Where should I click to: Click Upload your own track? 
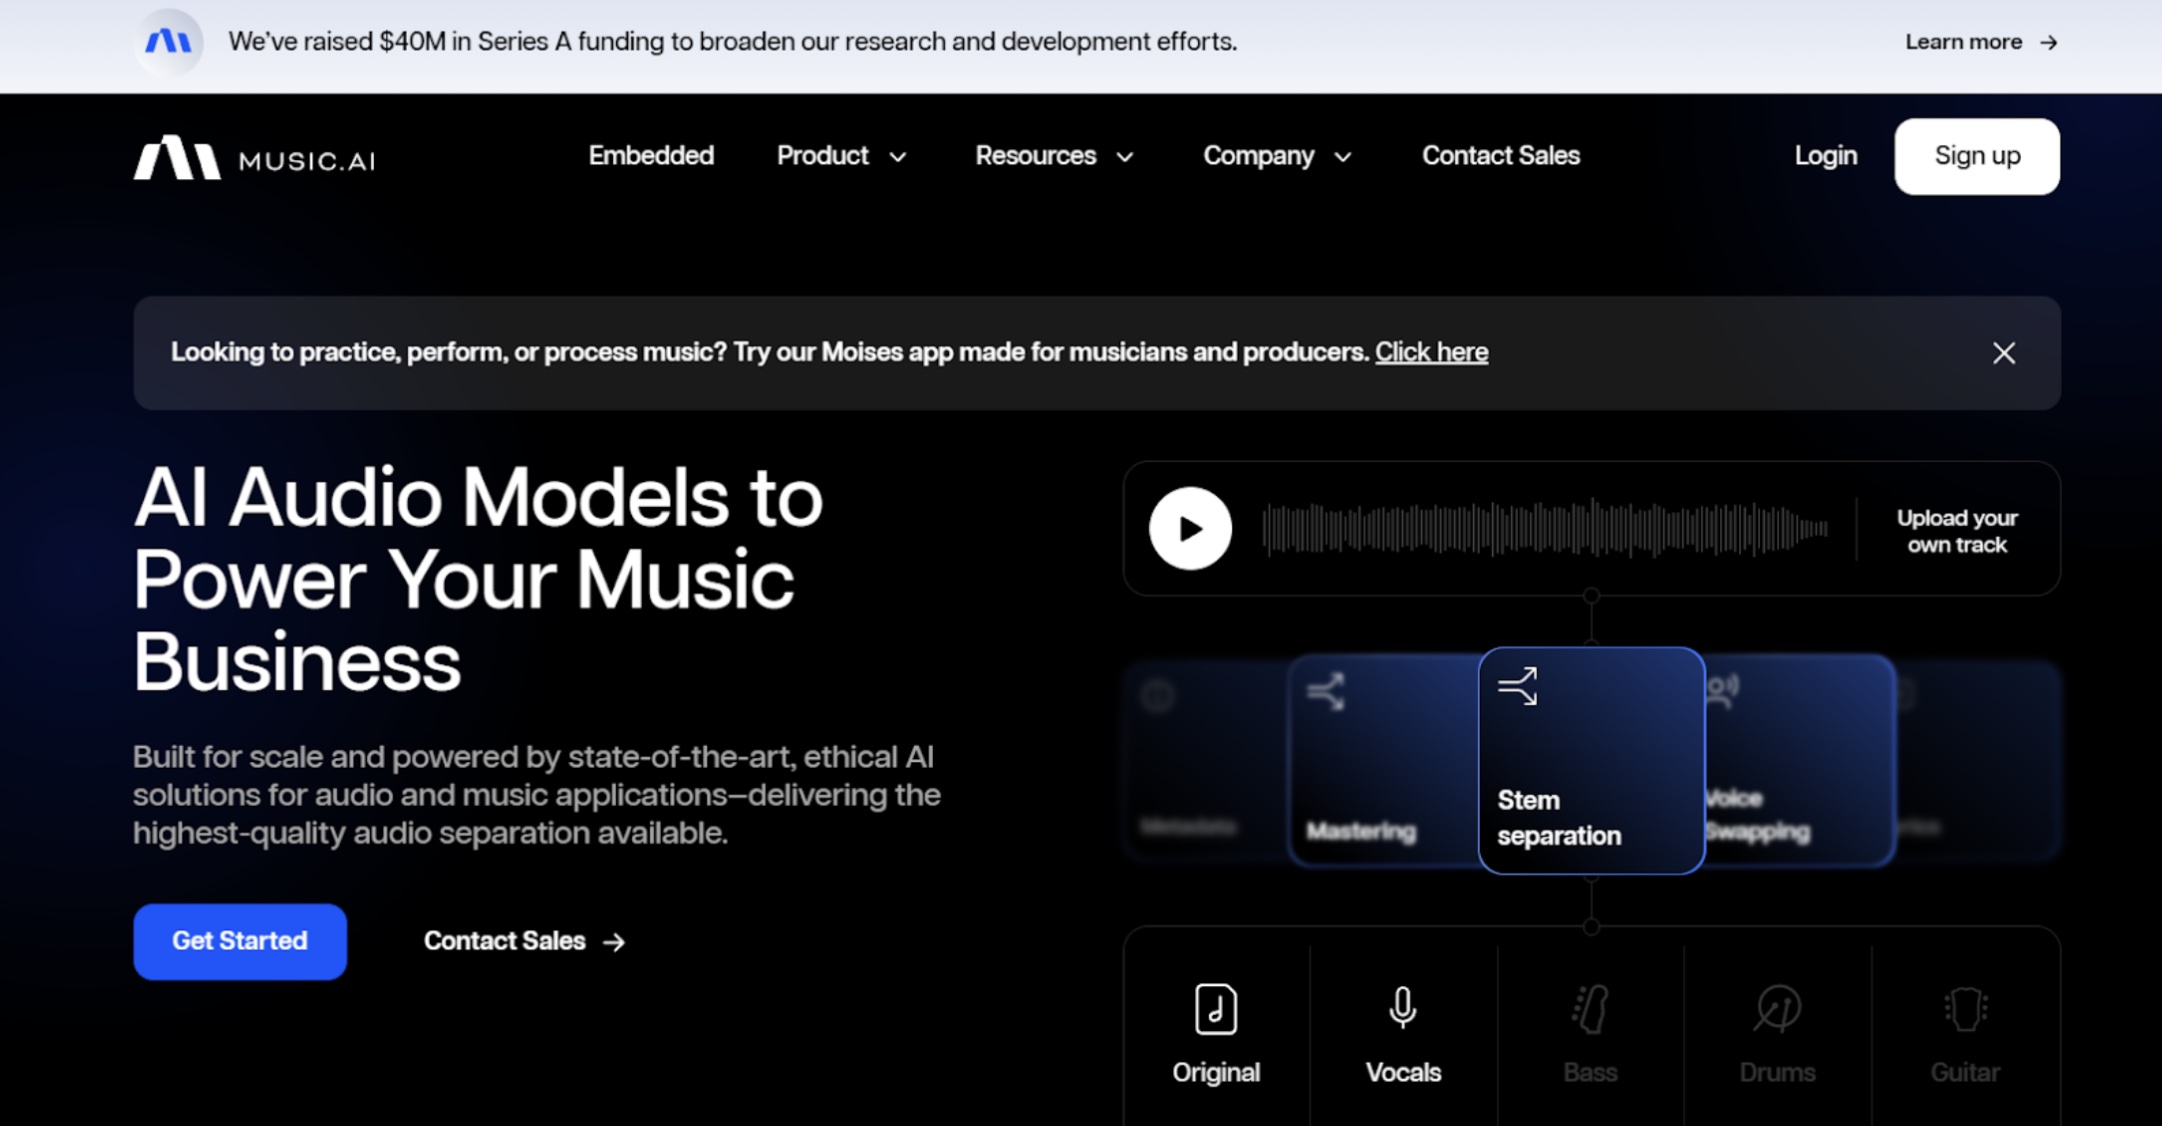click(1957, 531)
